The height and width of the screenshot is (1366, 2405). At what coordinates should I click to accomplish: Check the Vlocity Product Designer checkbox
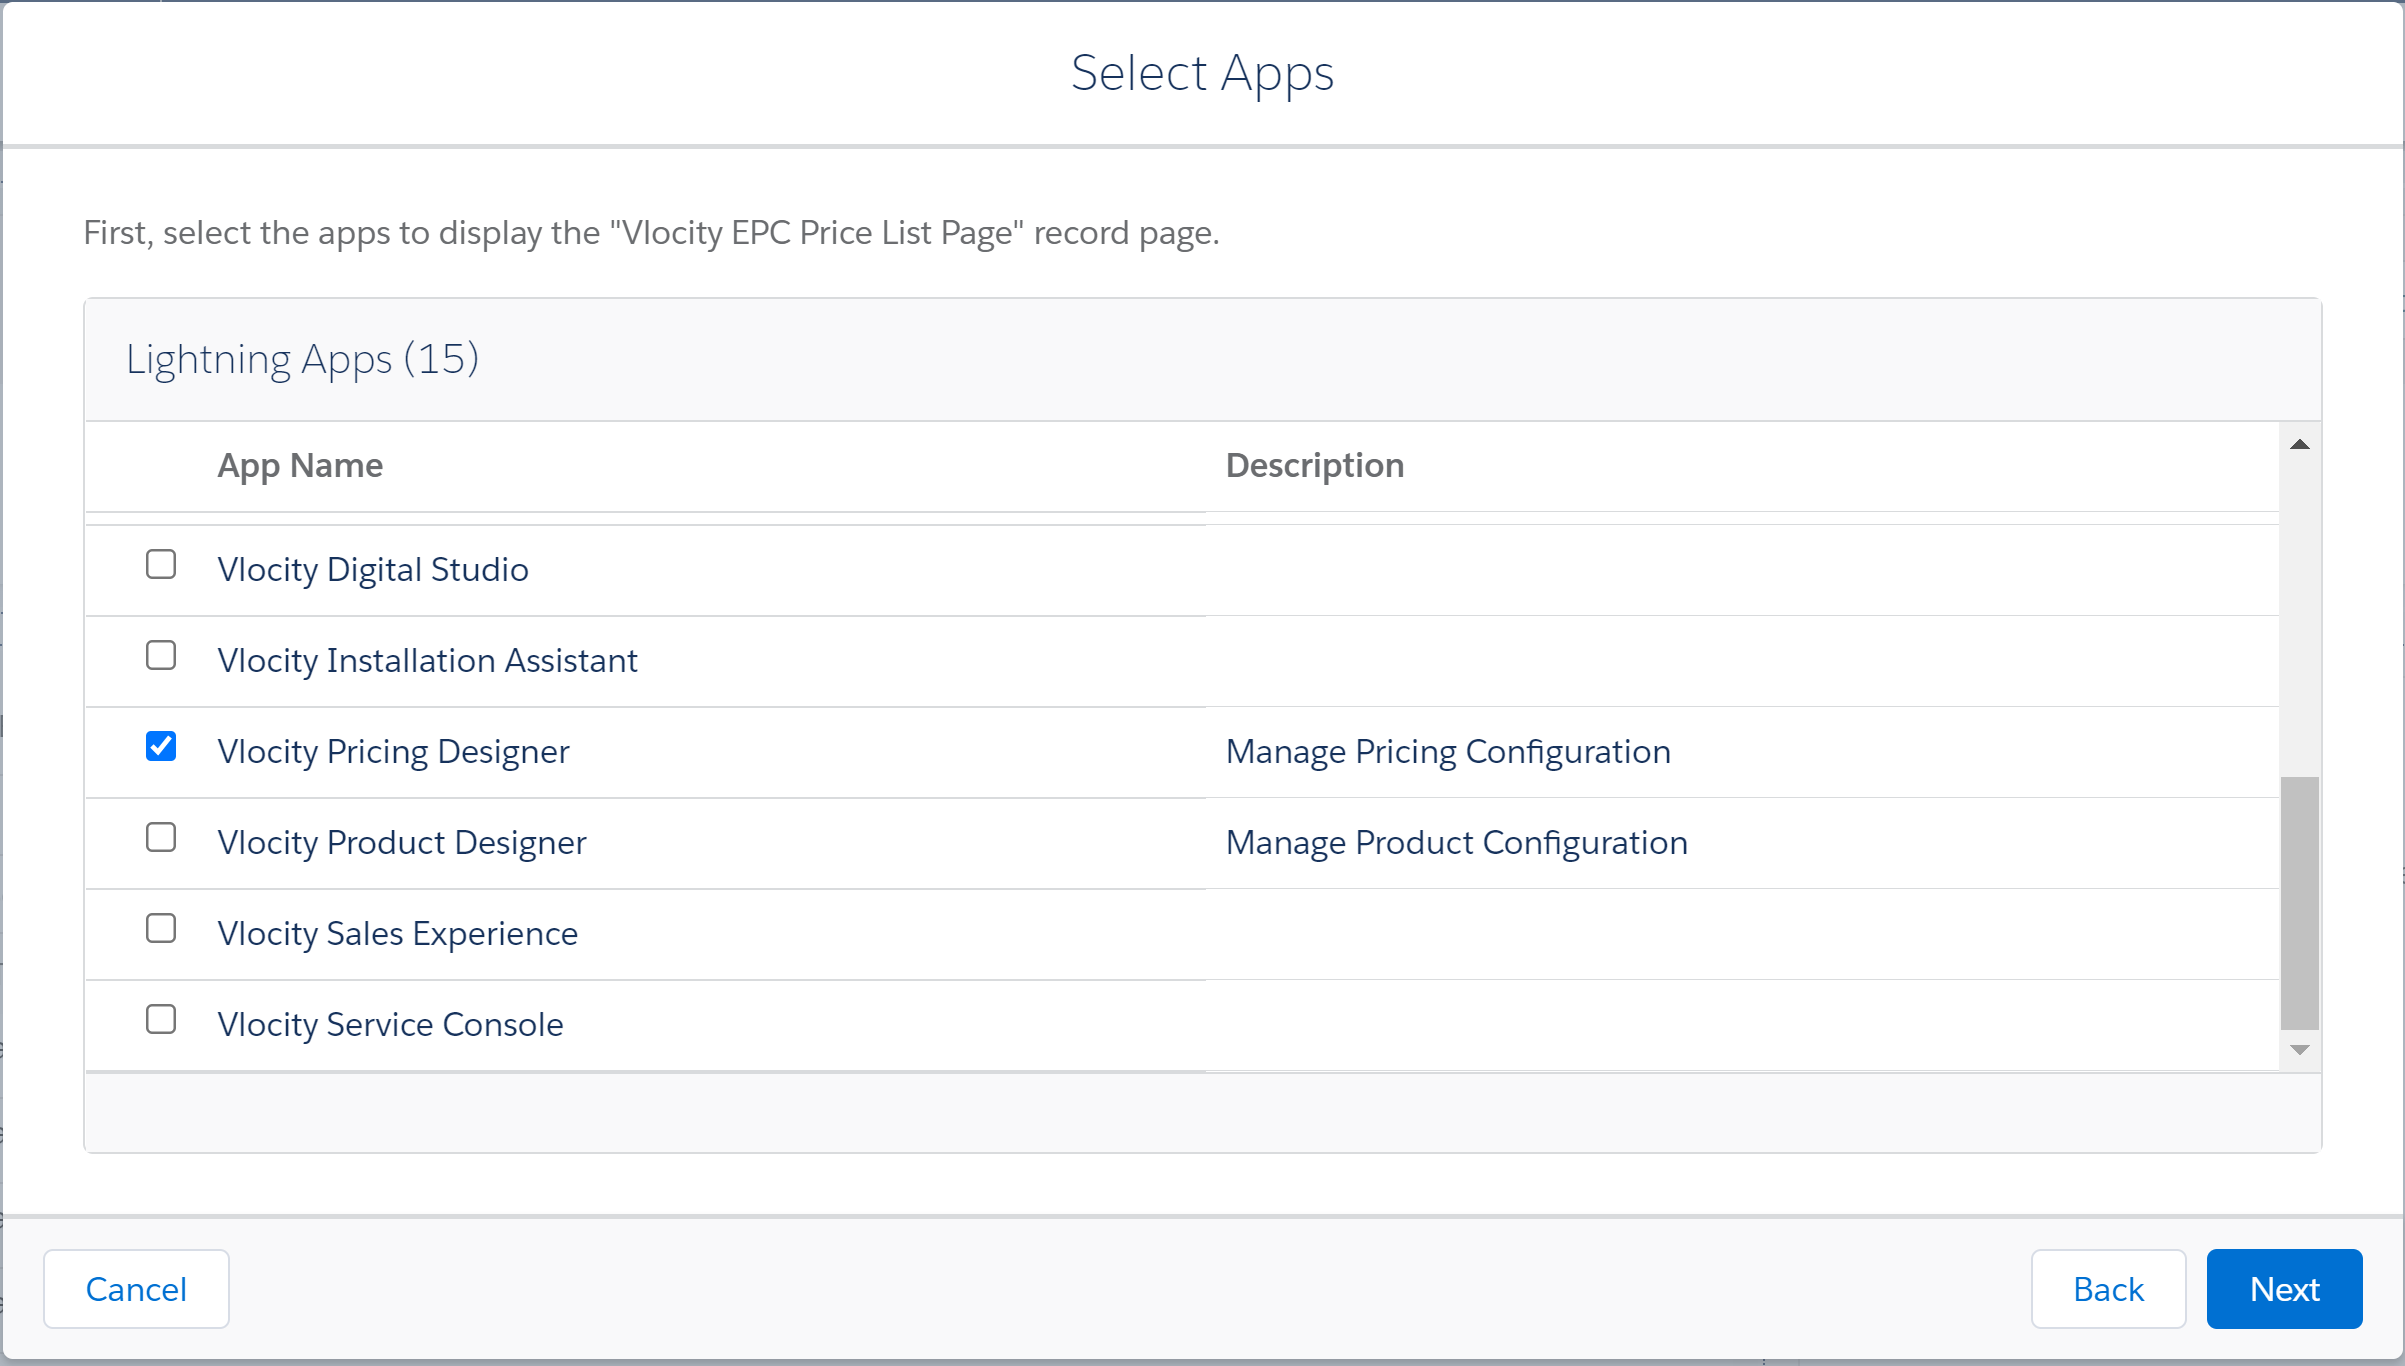pyautogui.click(x=161, y=838)
